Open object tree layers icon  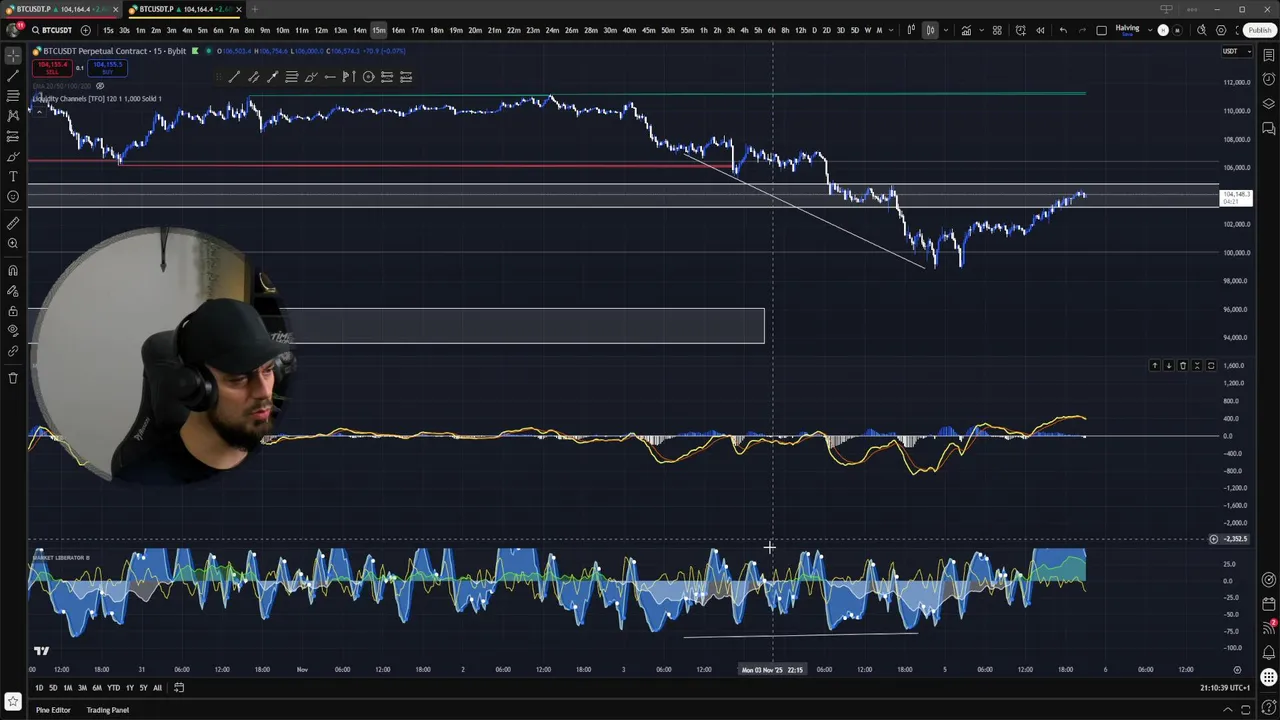pos(1269,103)
